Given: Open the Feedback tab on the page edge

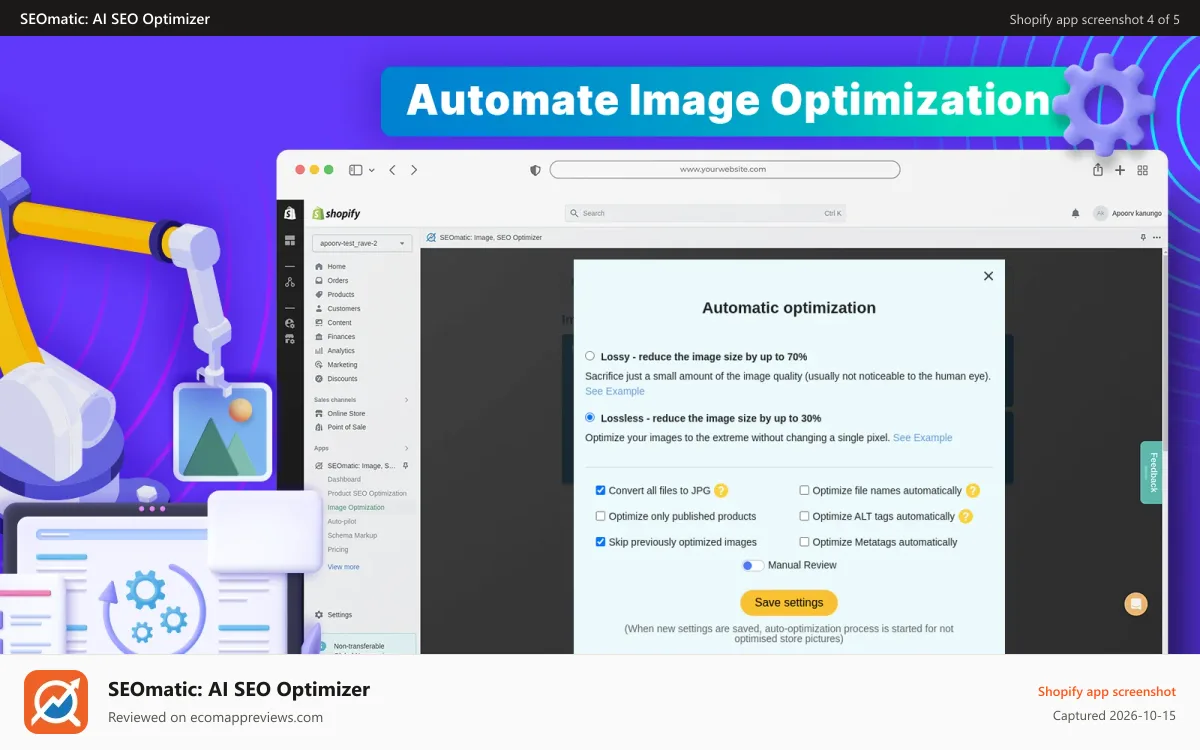Looking at the screenshot, I should click(x=1151, y=473).
